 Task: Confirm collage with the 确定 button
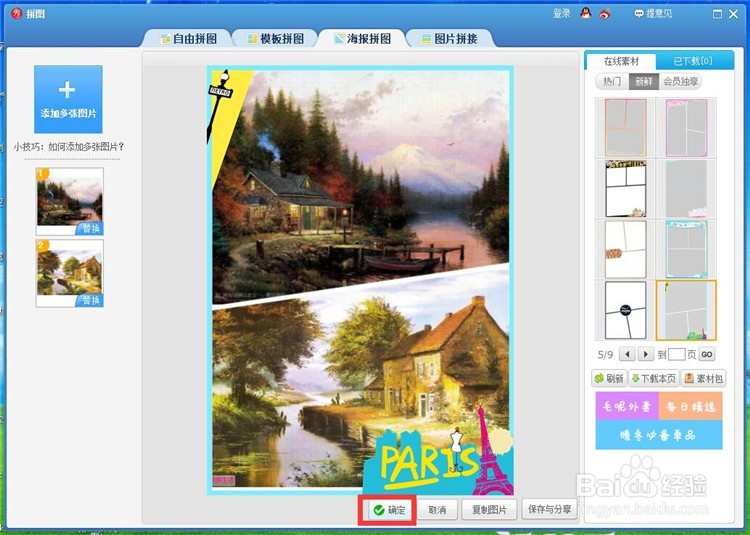tap(389, 510)
